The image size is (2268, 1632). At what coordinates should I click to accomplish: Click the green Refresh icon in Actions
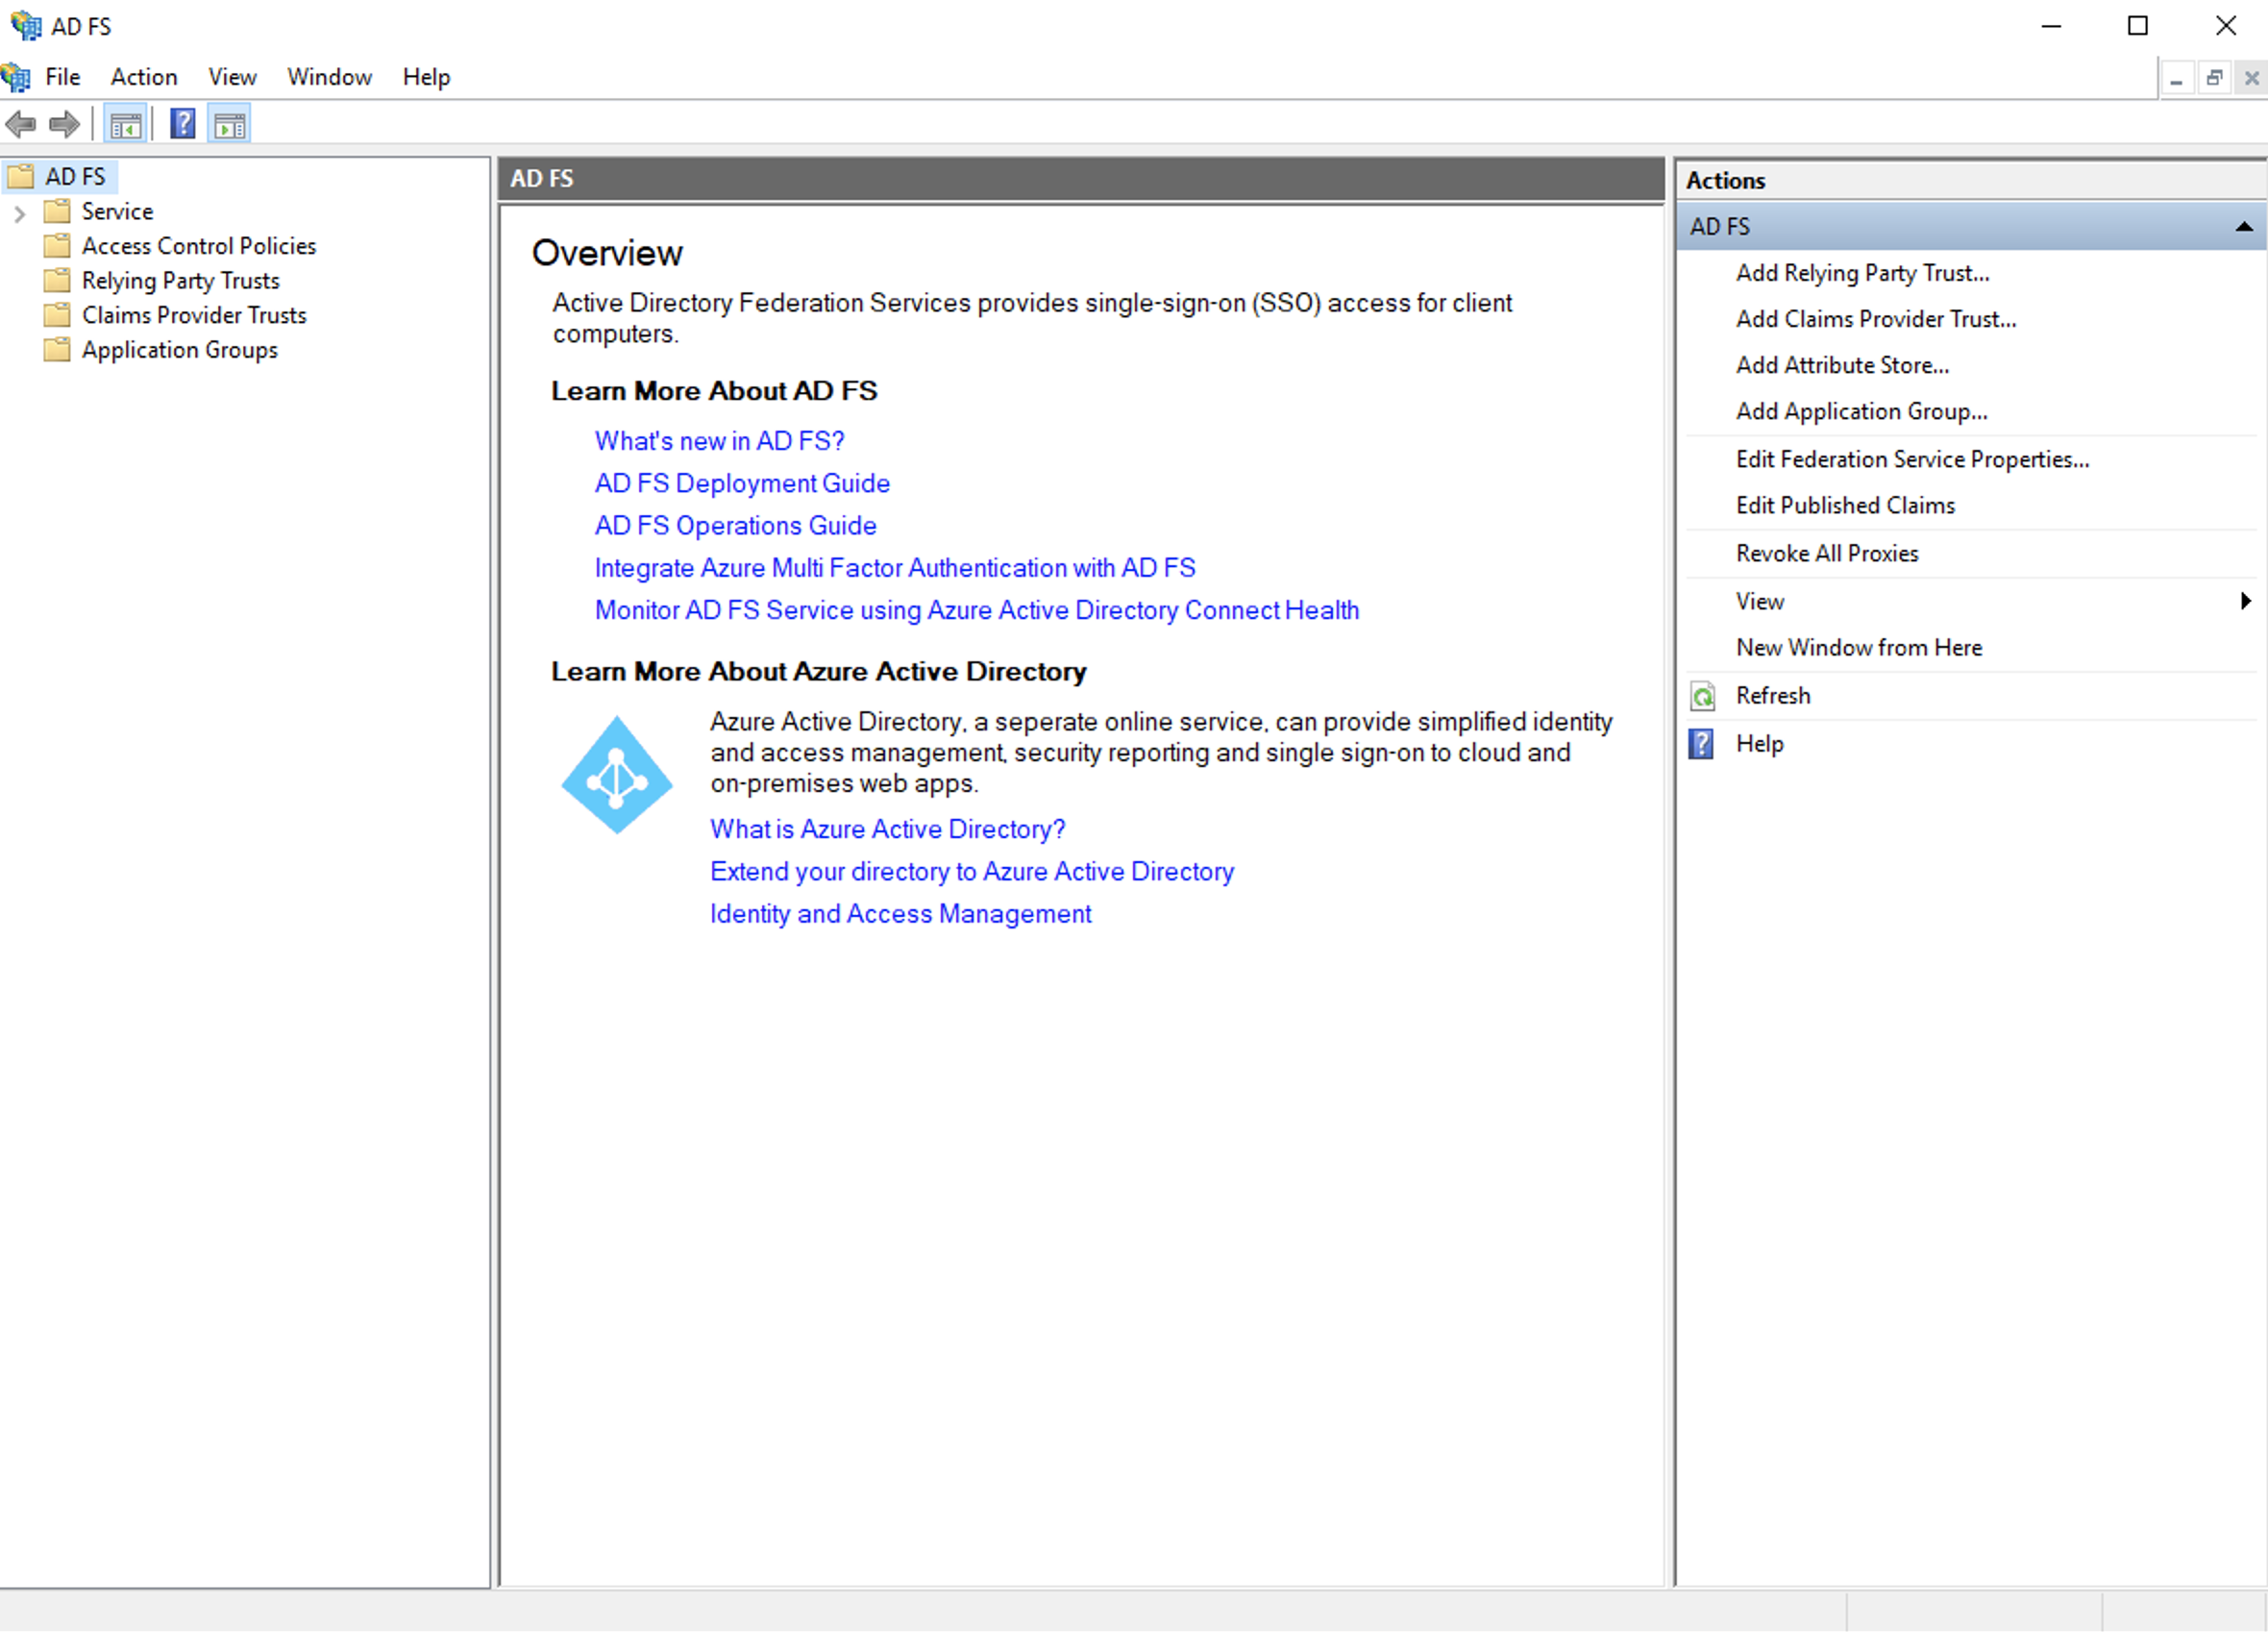[x=1702, y=696]
